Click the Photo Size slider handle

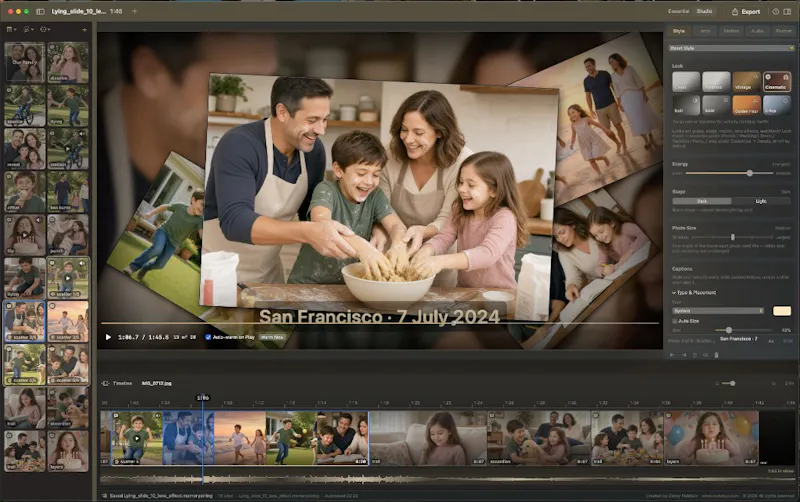tap(733, 237)
